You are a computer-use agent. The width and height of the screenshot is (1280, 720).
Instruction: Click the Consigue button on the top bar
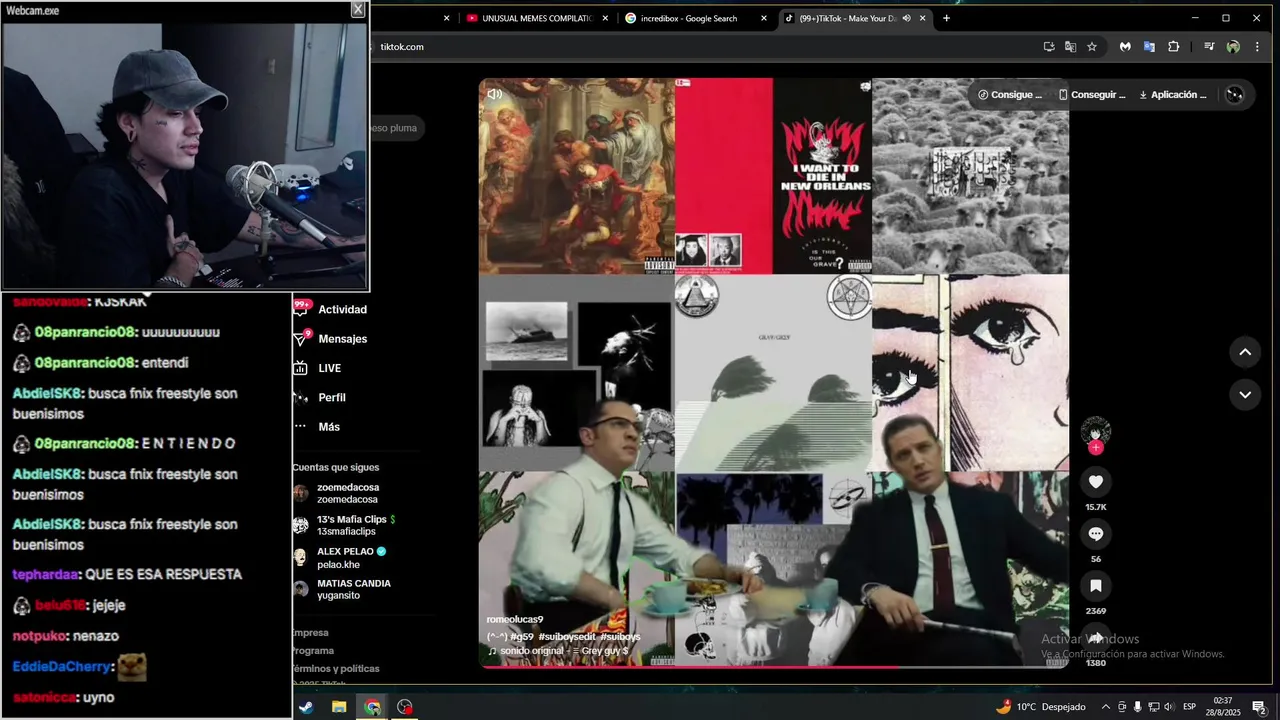[x=1010, y=95]
